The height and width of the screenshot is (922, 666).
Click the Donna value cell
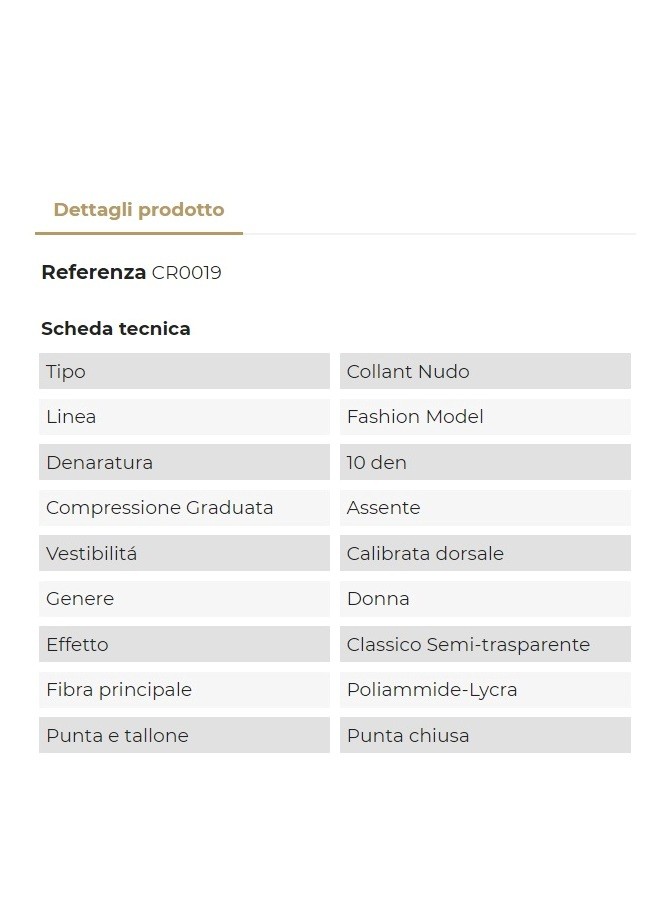(485, 599)
